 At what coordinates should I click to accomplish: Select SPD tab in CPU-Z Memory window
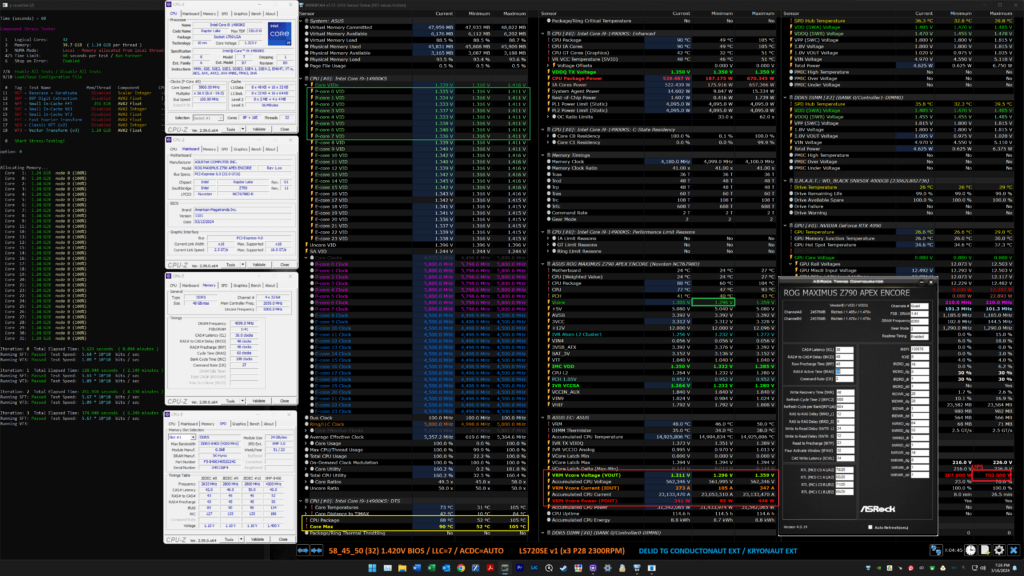pos(225,285)
